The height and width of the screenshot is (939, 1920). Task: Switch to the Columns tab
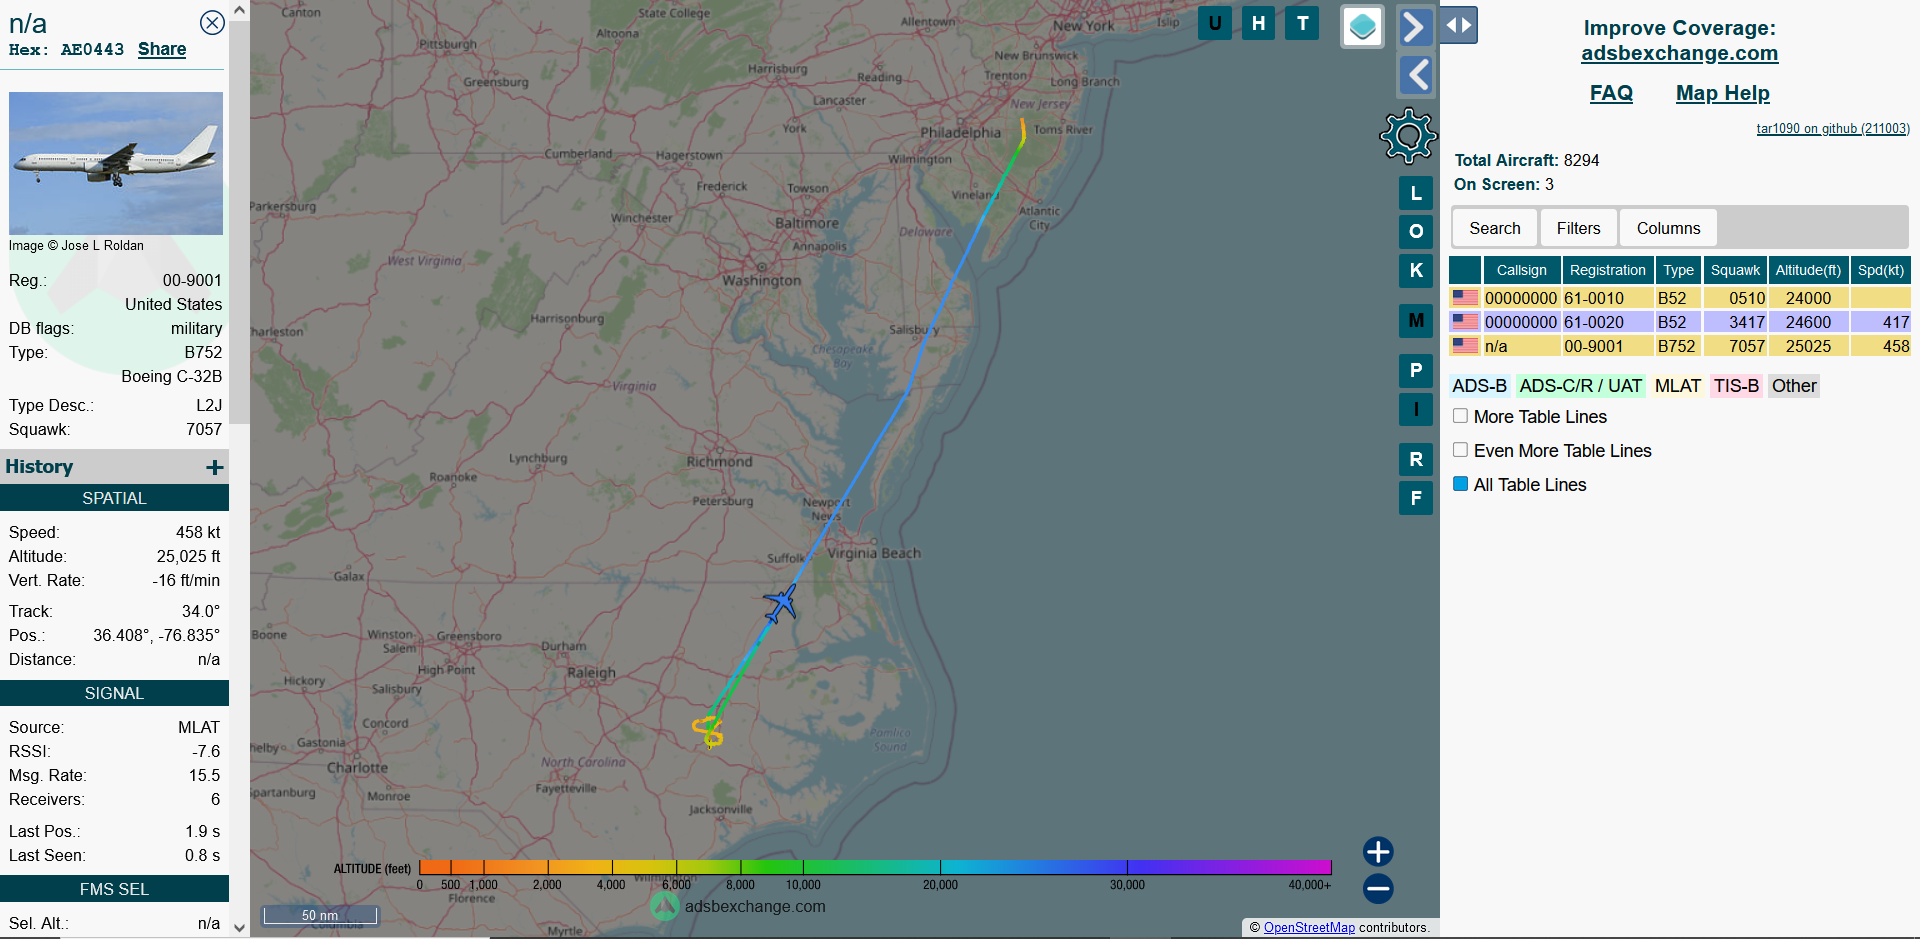1668,229
